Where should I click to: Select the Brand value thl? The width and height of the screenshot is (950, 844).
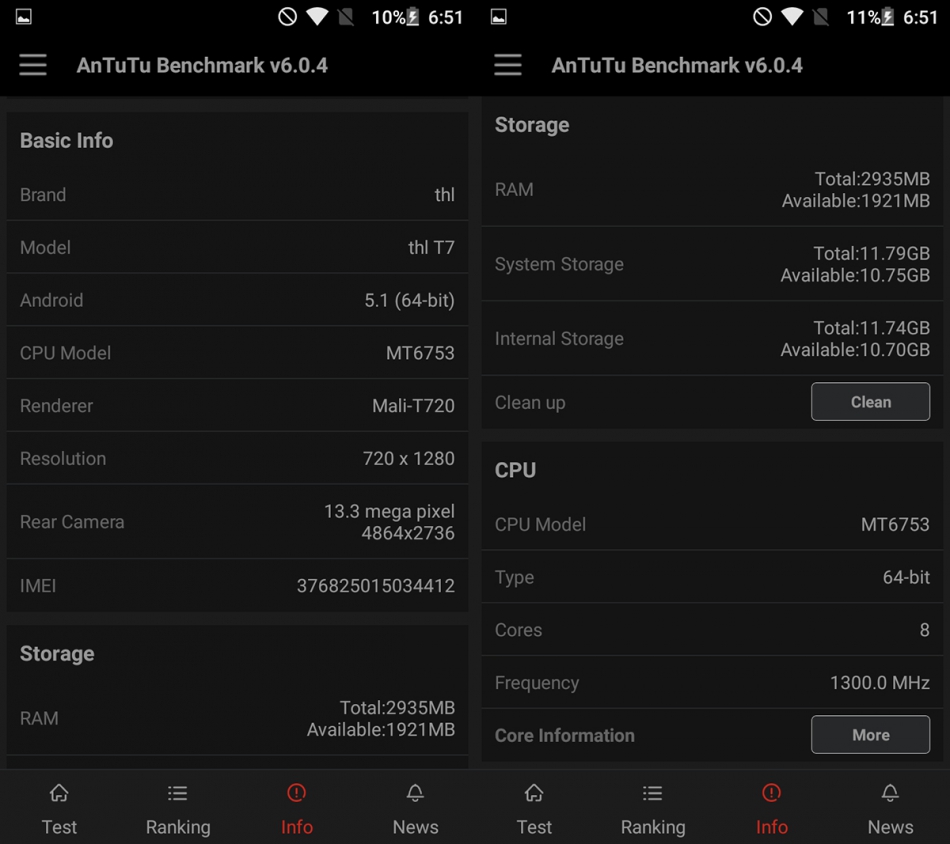pos(444,194)
